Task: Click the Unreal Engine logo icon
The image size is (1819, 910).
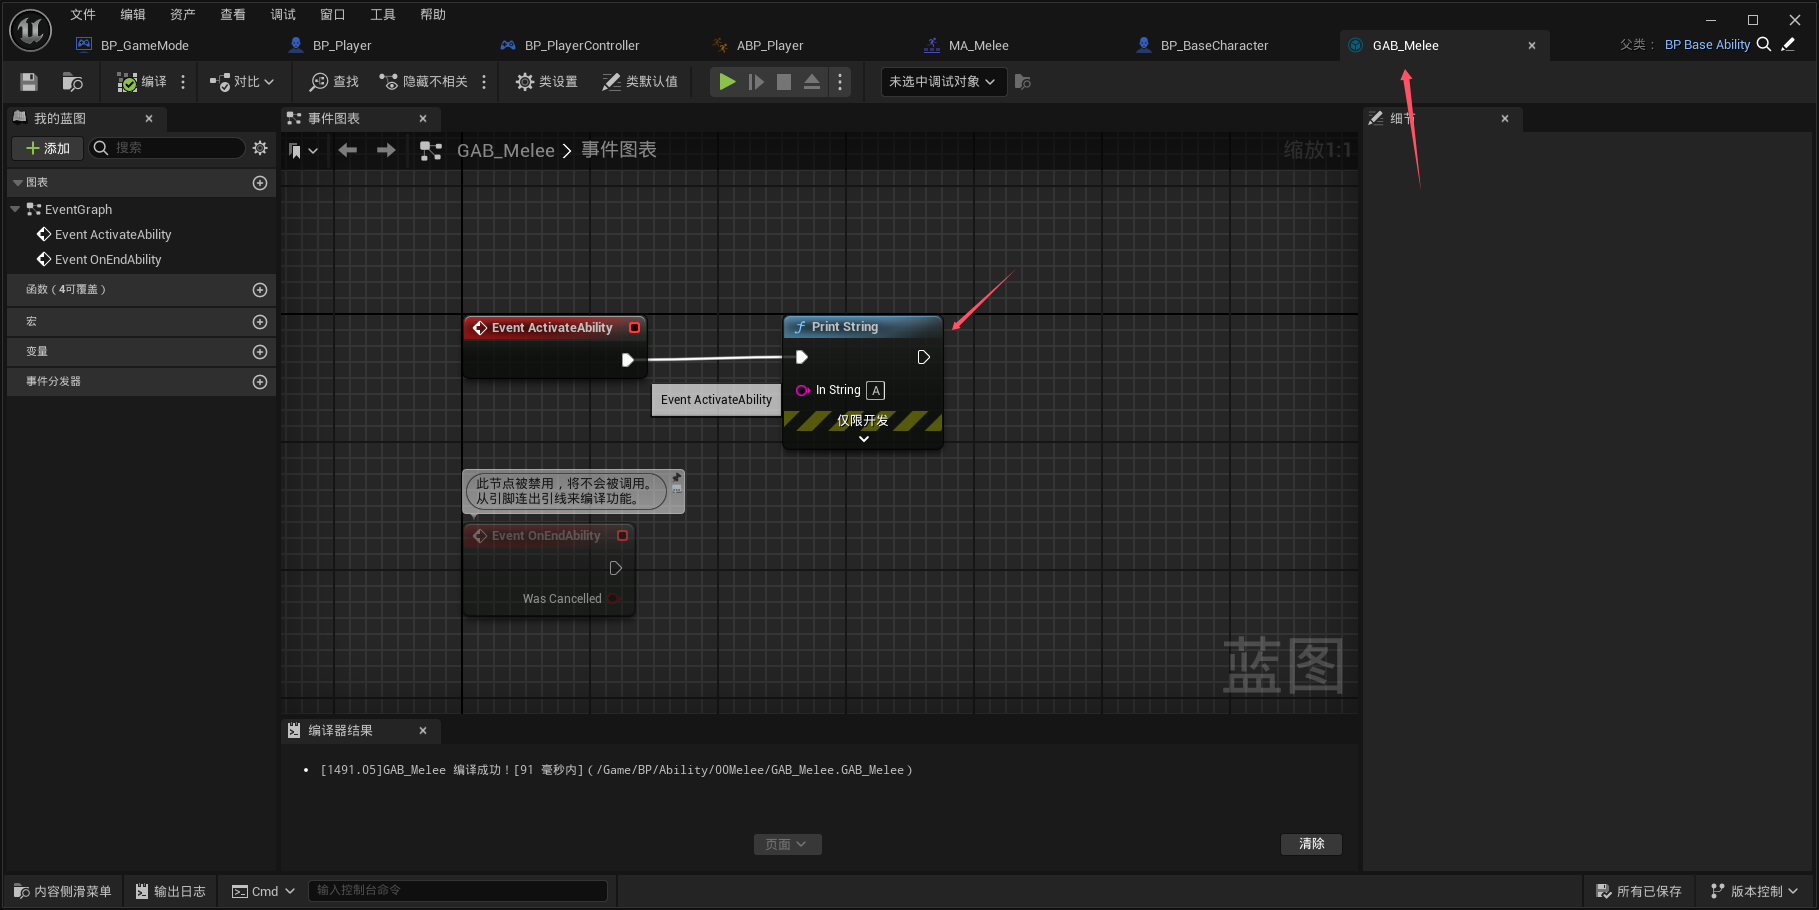Action: point(30,31)
